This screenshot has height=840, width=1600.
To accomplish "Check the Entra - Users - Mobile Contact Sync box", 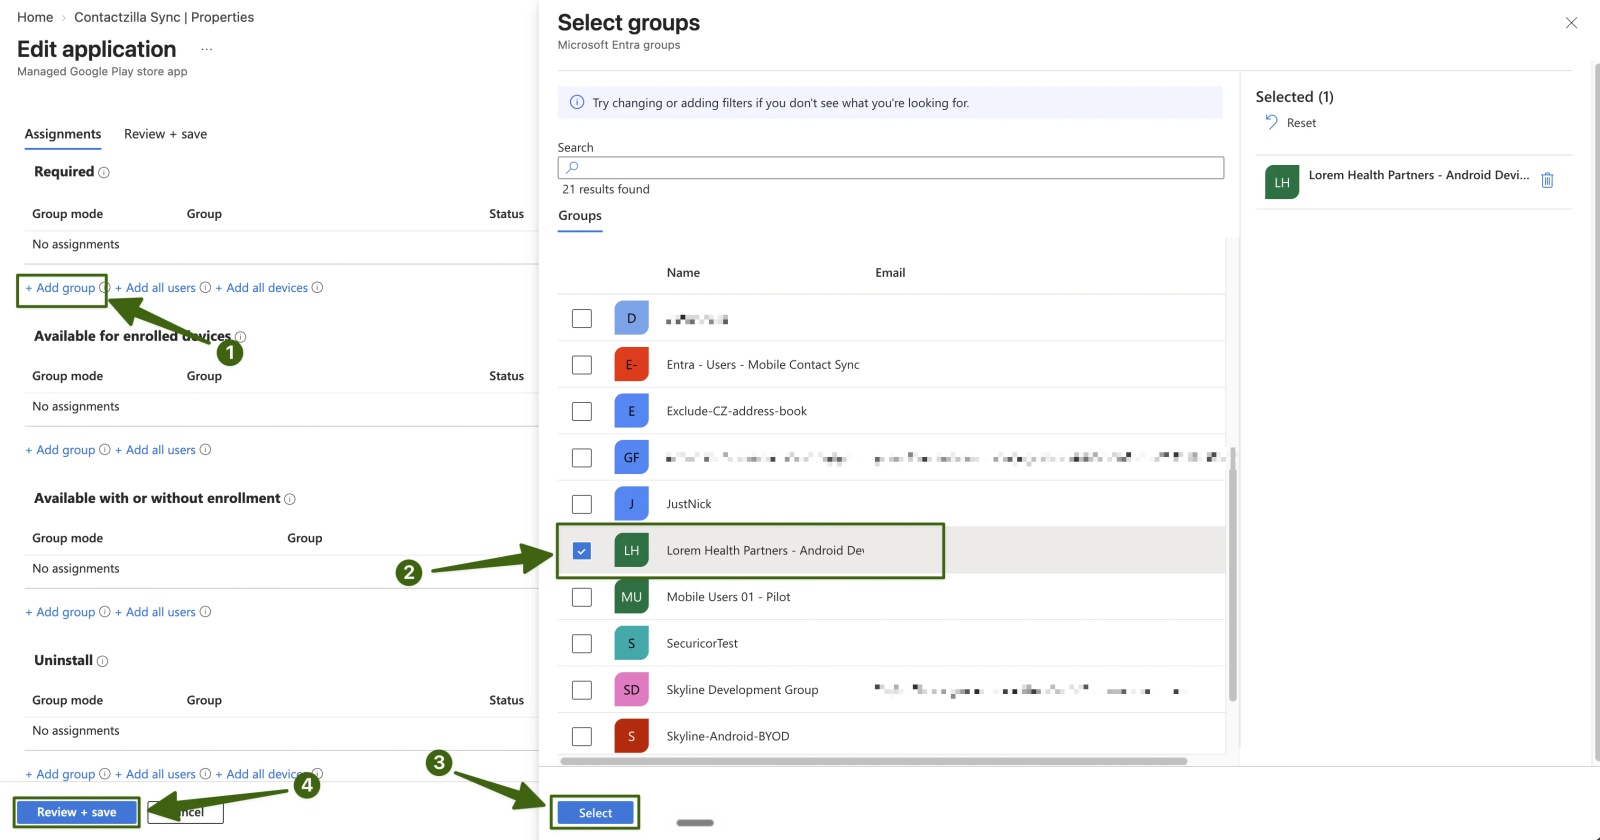I will coord(582,365).
